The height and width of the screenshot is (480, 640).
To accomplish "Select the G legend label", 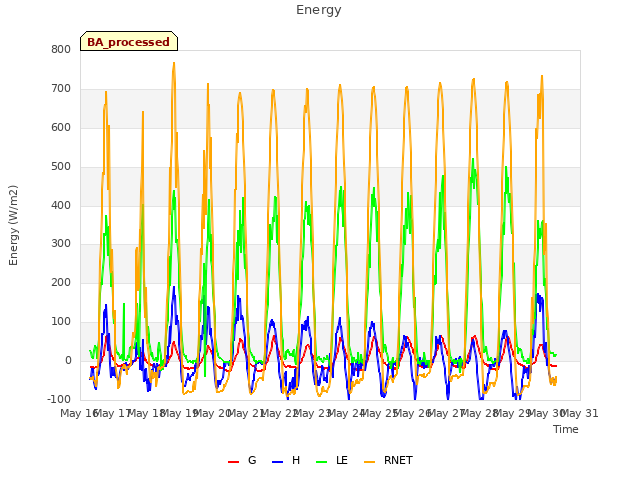I will tap(252, 460).
